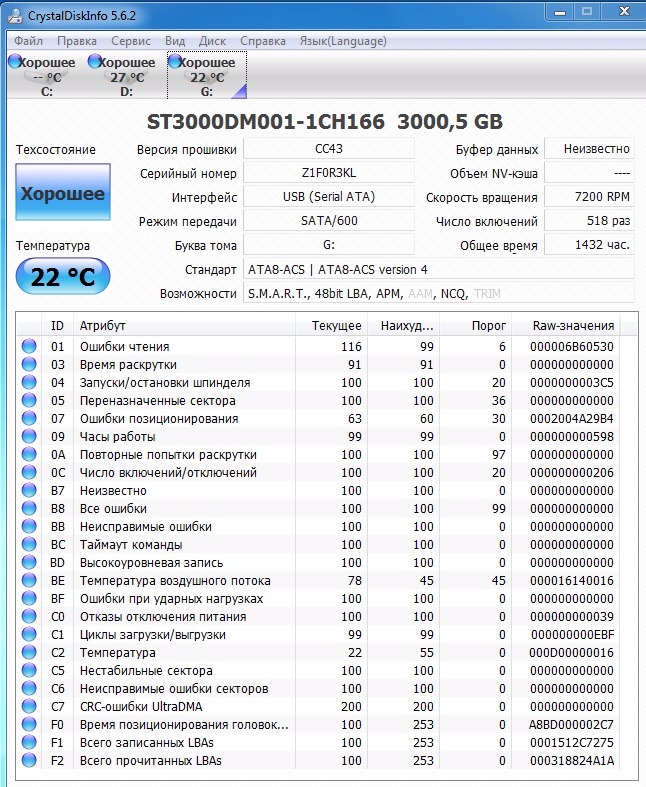
Task: Click status icon for Все ошибки row
Action: [x=29, y=508]
